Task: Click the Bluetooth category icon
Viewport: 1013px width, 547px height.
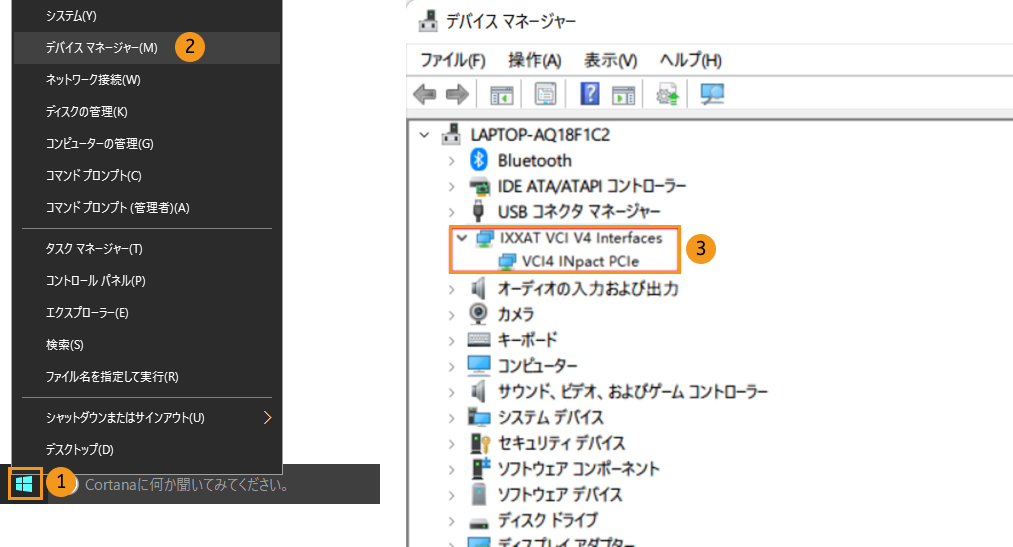Action: coord(479,160)
